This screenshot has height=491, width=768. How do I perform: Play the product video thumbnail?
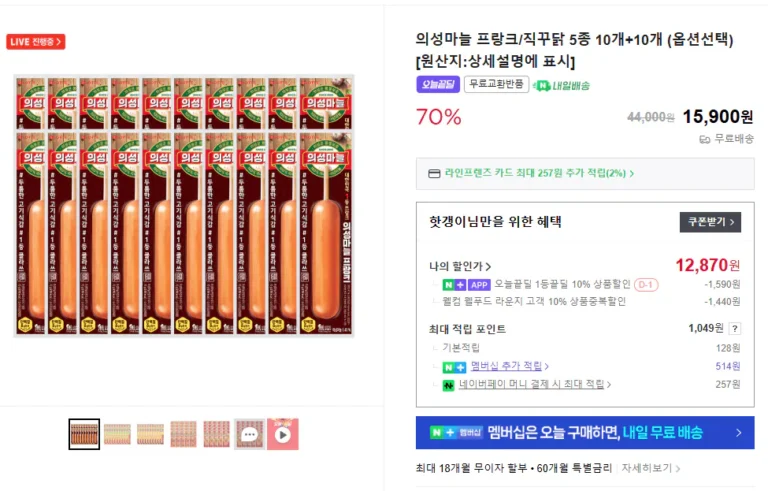[x=283, y=434]
